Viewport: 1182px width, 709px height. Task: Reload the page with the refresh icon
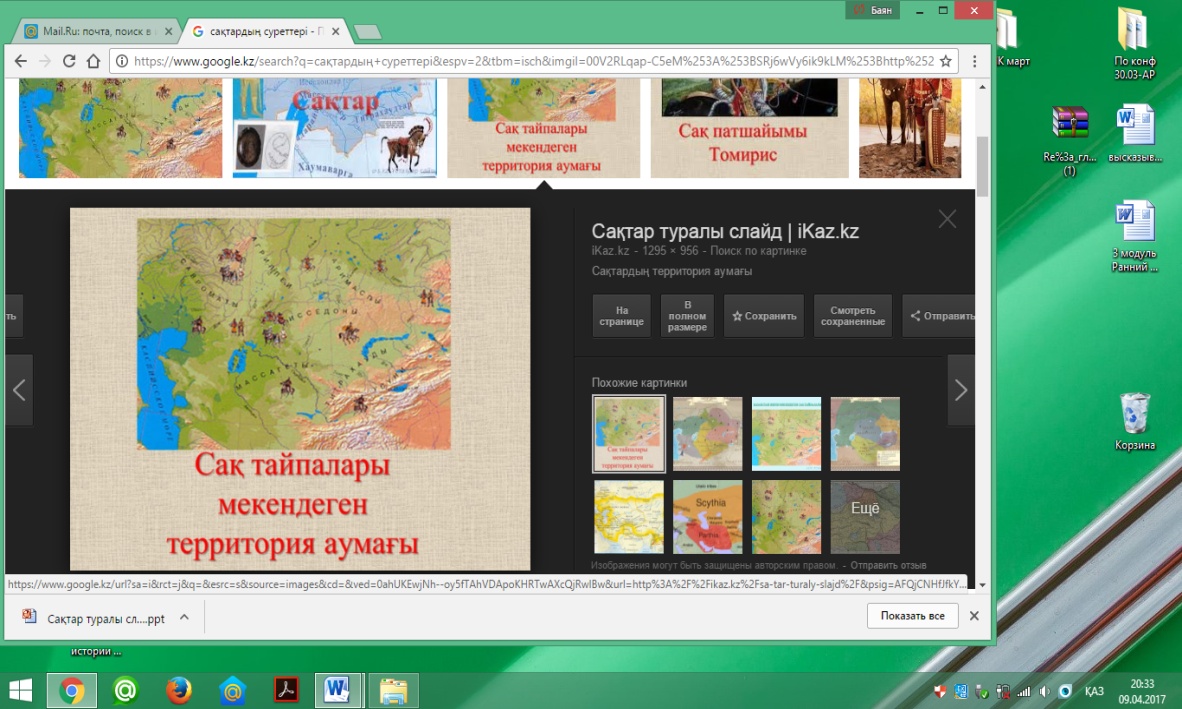pos(69,61)
